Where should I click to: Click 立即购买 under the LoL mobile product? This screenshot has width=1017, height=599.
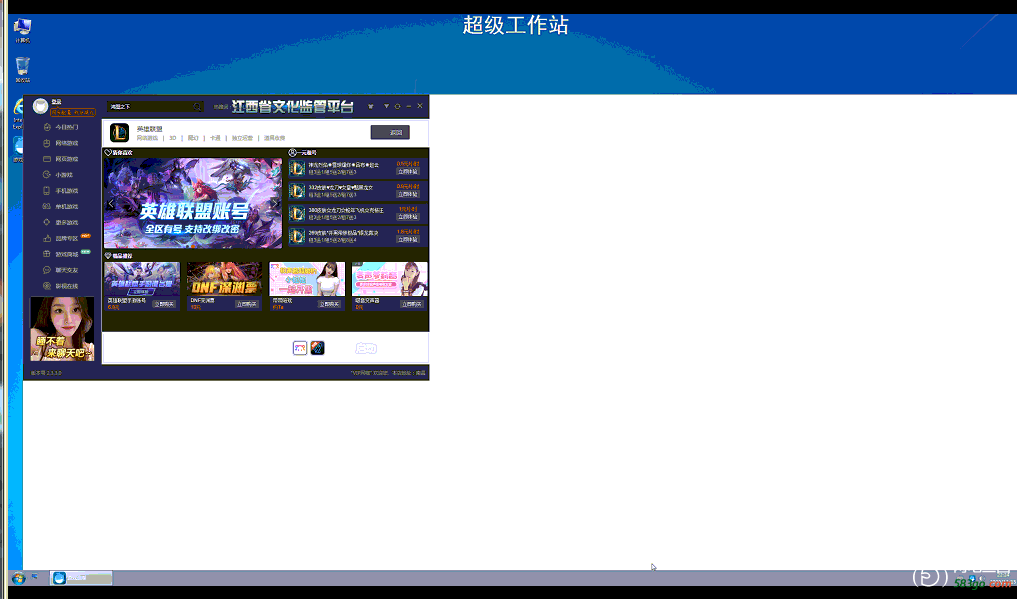click(x=164, y=304)
